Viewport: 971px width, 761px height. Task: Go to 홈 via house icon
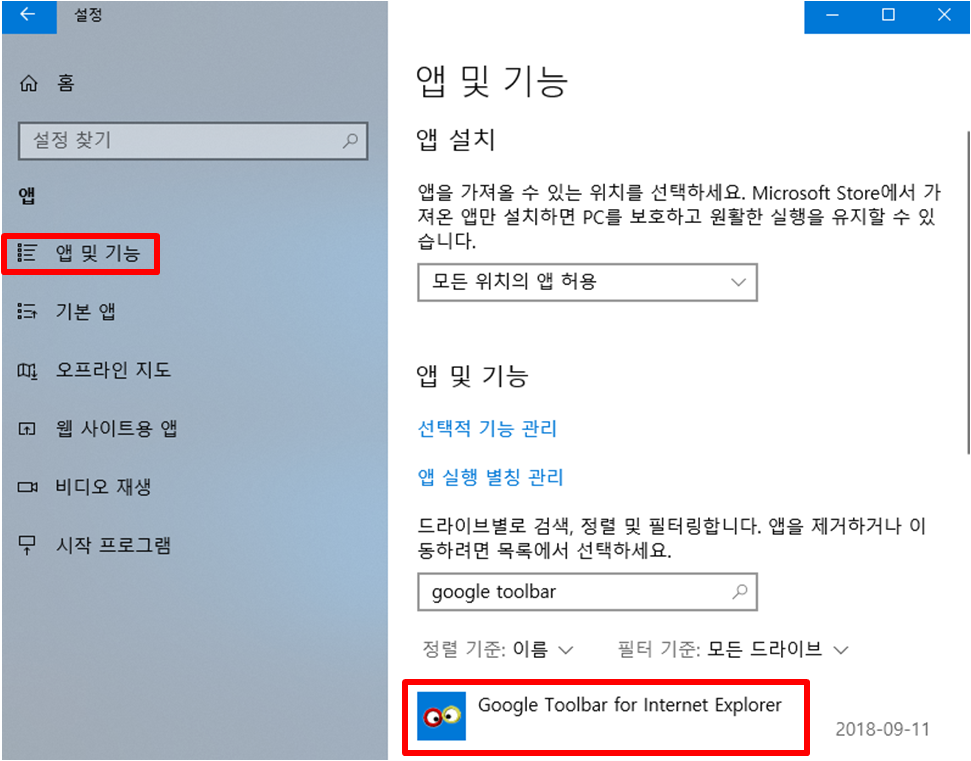click(28, 83)
